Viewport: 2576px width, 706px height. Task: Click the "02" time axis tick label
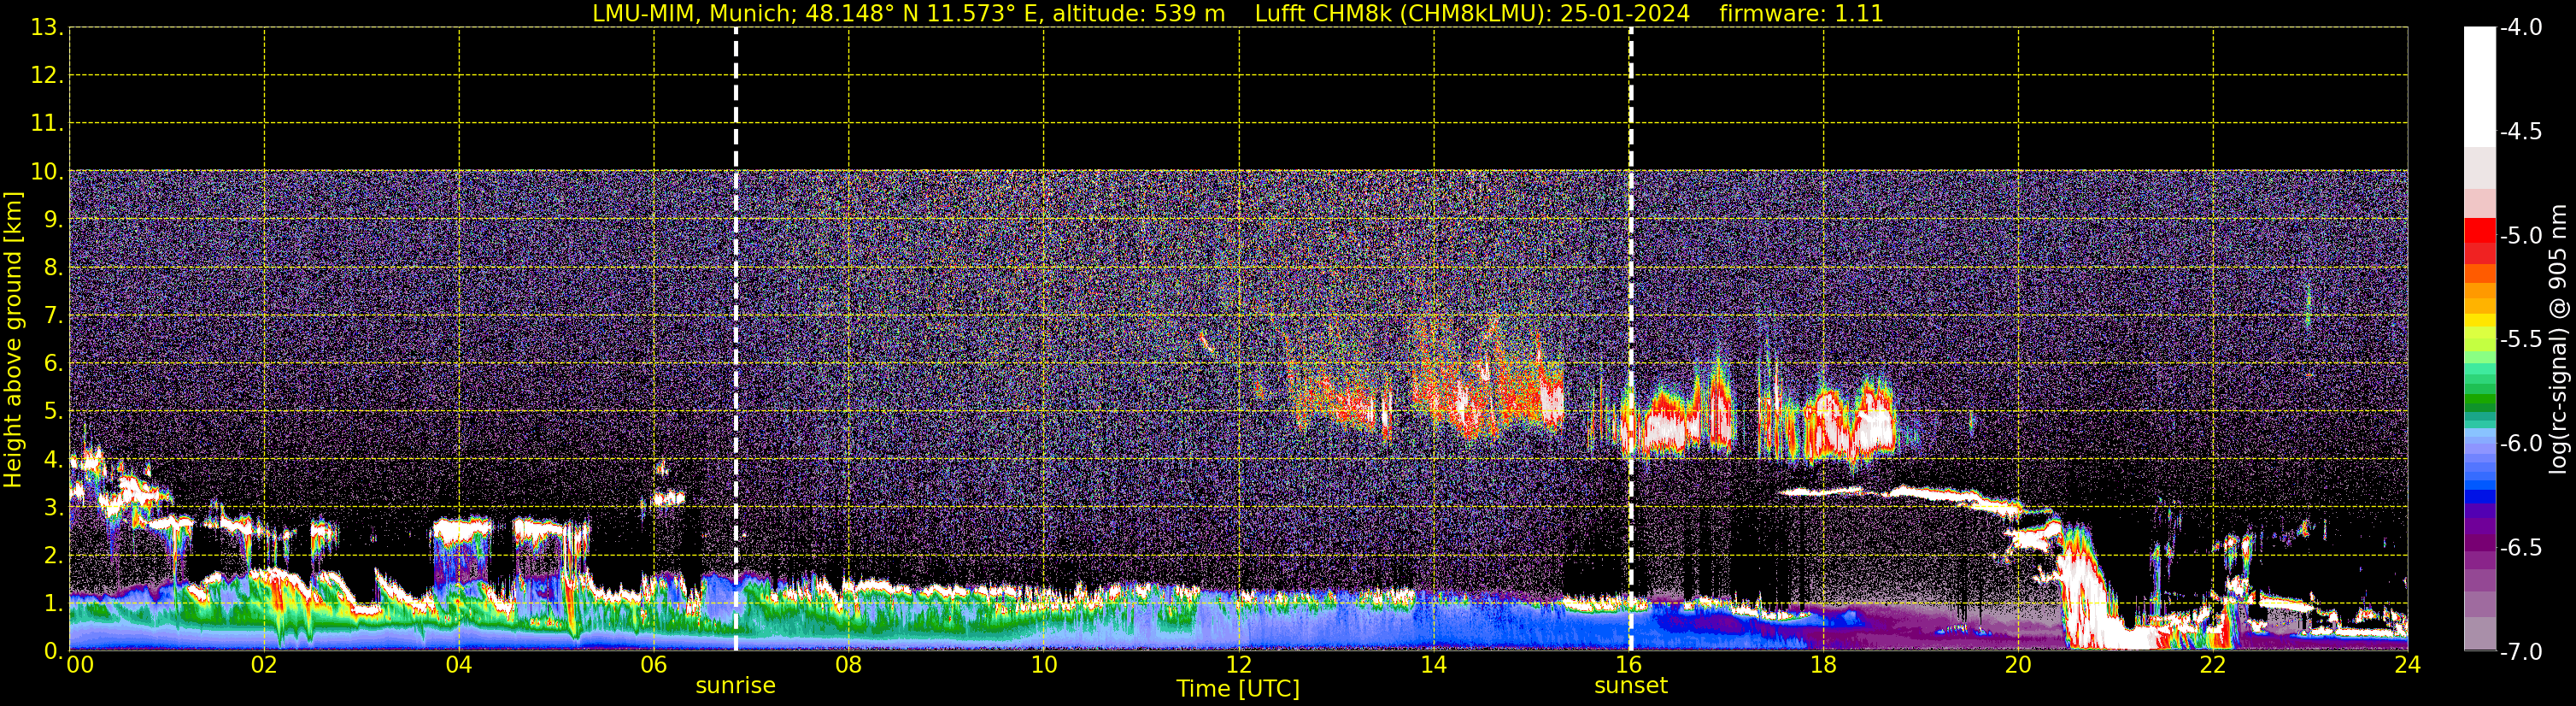point(264,665)
